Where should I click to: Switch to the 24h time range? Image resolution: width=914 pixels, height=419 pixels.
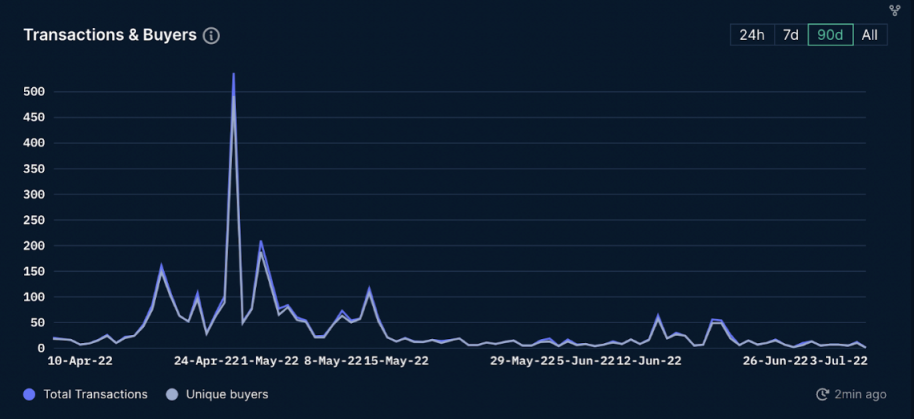pyautogui.click(x=752, y=35)
